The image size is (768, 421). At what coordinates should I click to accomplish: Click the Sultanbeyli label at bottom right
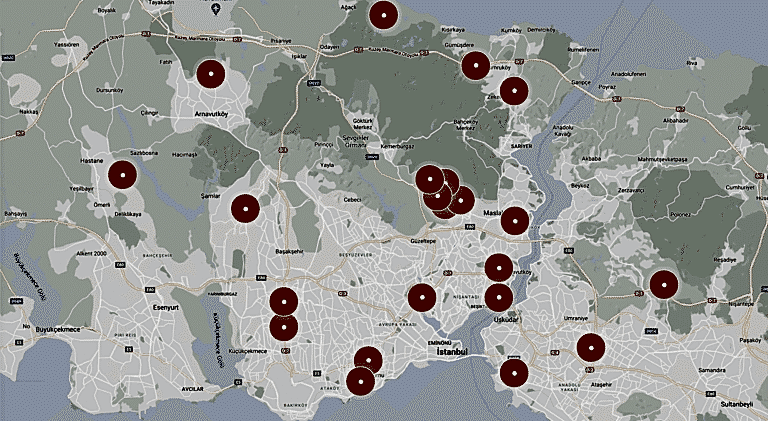(x=738, y=403)
